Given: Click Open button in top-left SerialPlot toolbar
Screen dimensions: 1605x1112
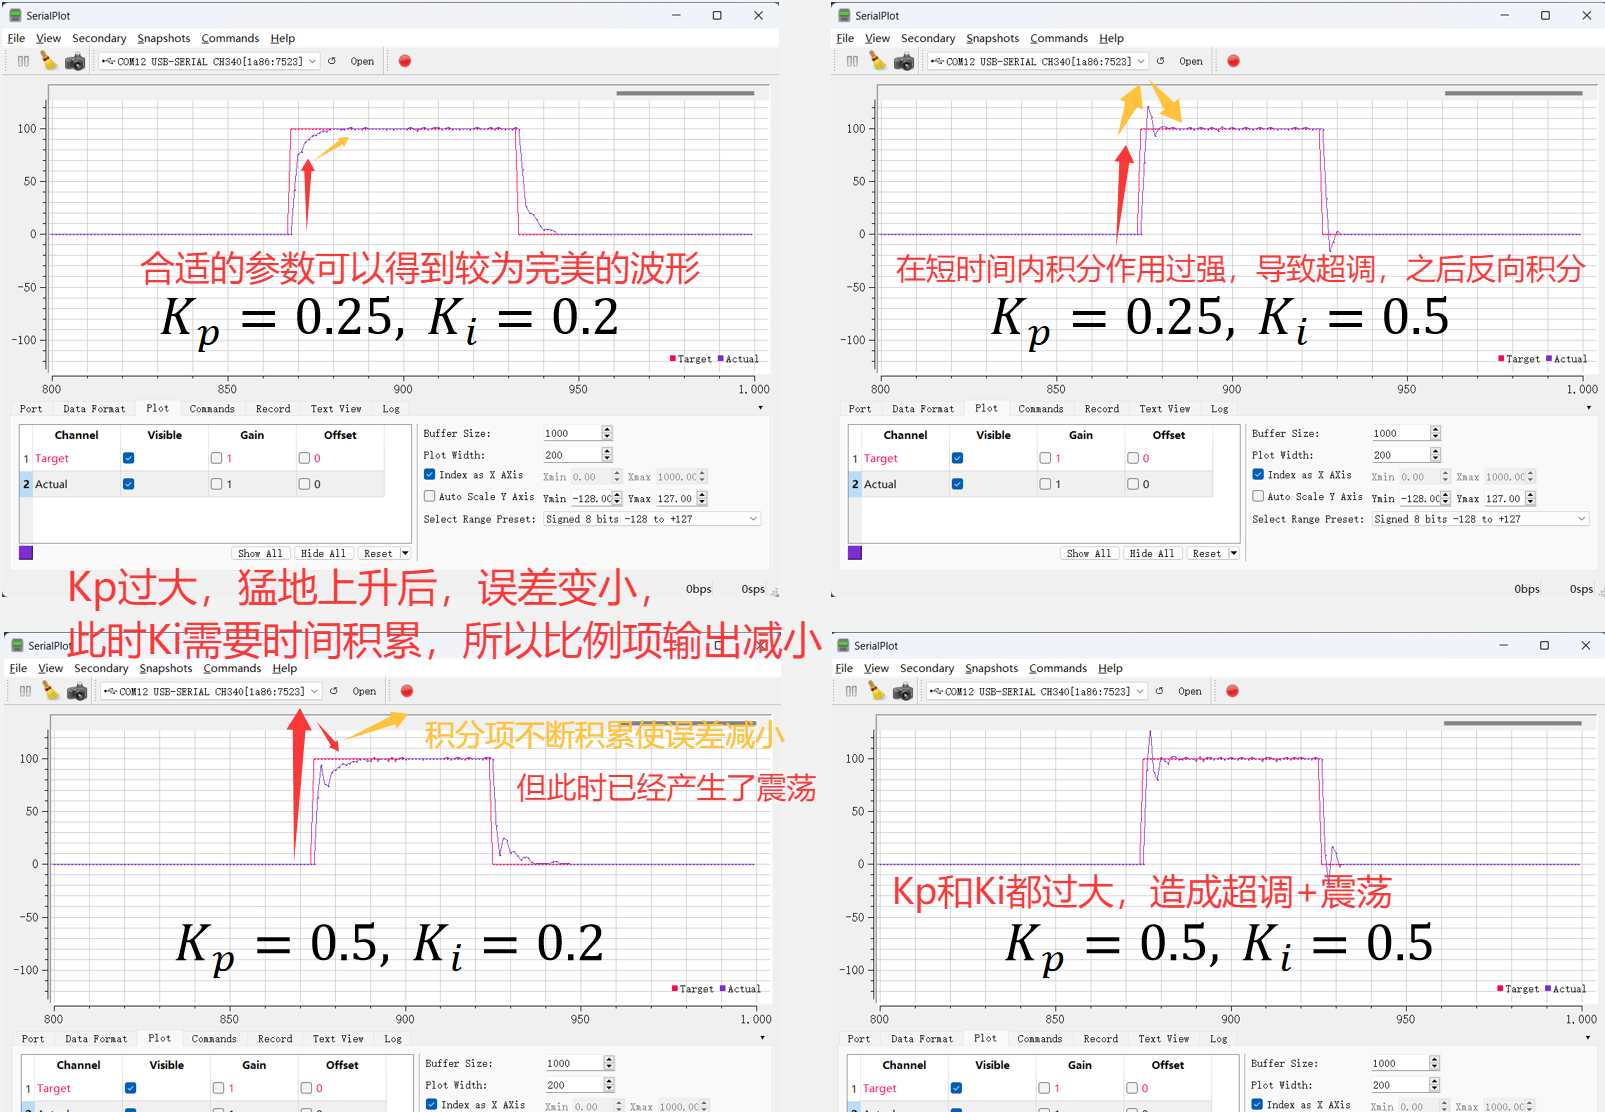Looking at the screenshot, I should click(362, 61).
